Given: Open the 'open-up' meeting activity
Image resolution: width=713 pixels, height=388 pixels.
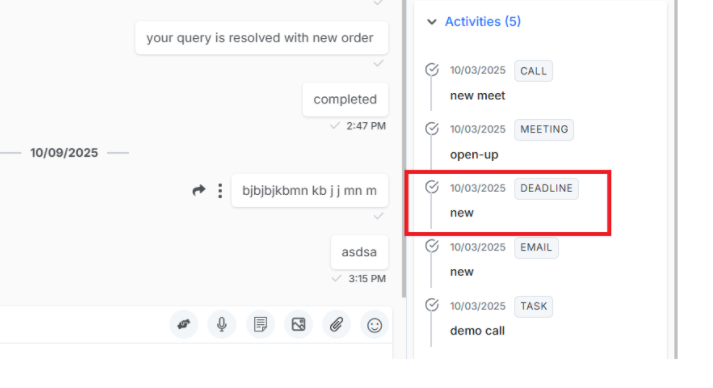Looking at the screenshot, I should click(474, 155).
